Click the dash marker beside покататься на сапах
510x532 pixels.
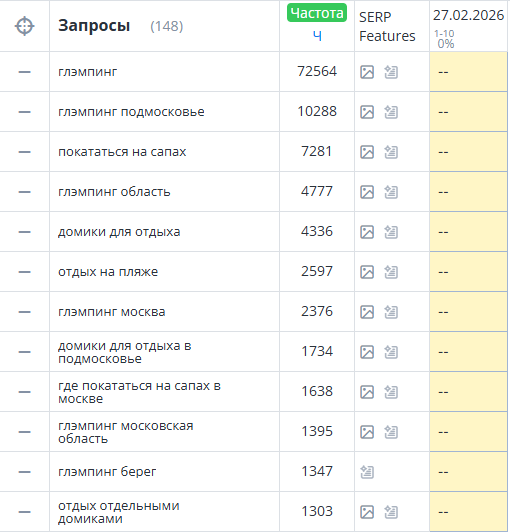(x=24, y=152)
